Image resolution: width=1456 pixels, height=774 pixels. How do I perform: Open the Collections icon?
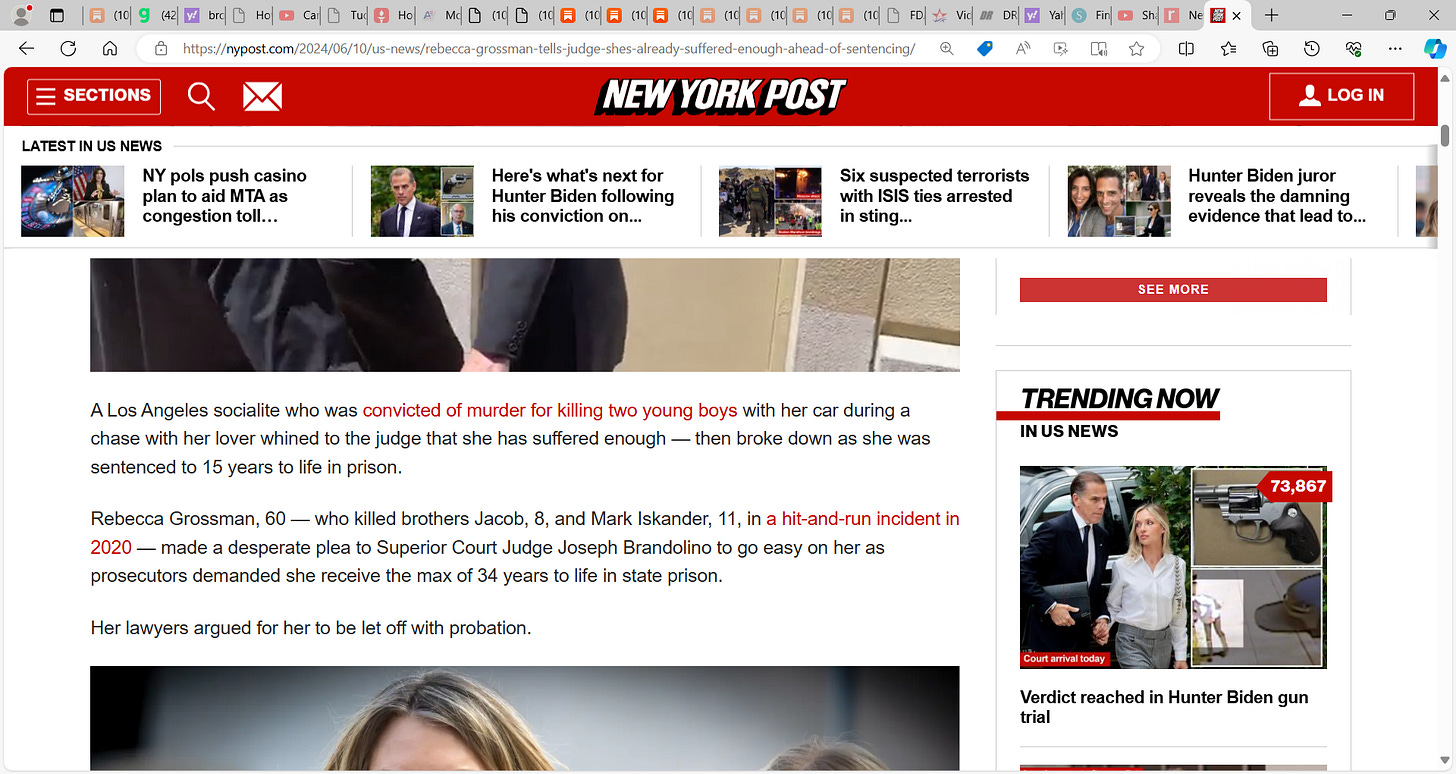pos(1270,48)
